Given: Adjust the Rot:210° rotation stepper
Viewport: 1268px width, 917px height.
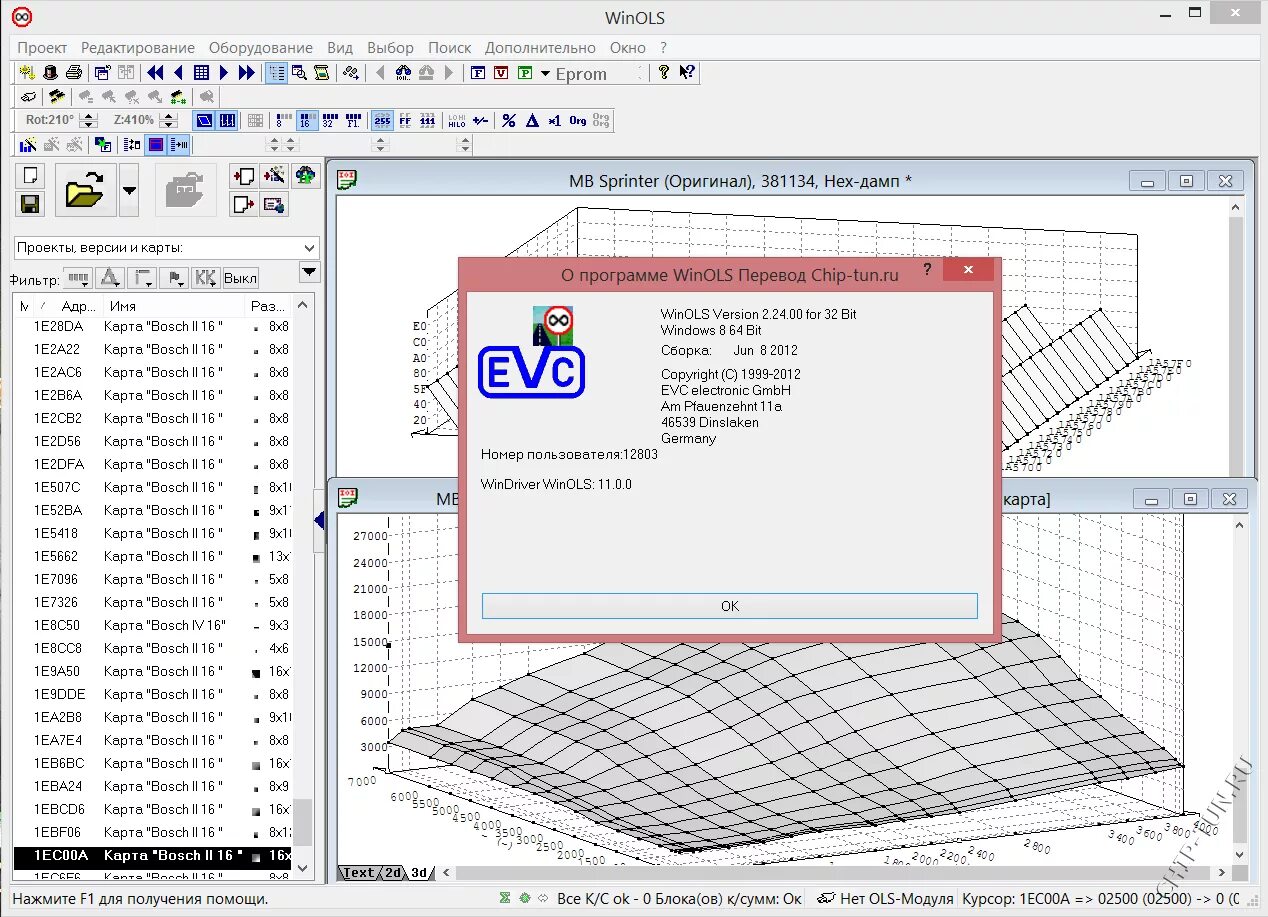Looking at the screenshot, I should (88, 120).
